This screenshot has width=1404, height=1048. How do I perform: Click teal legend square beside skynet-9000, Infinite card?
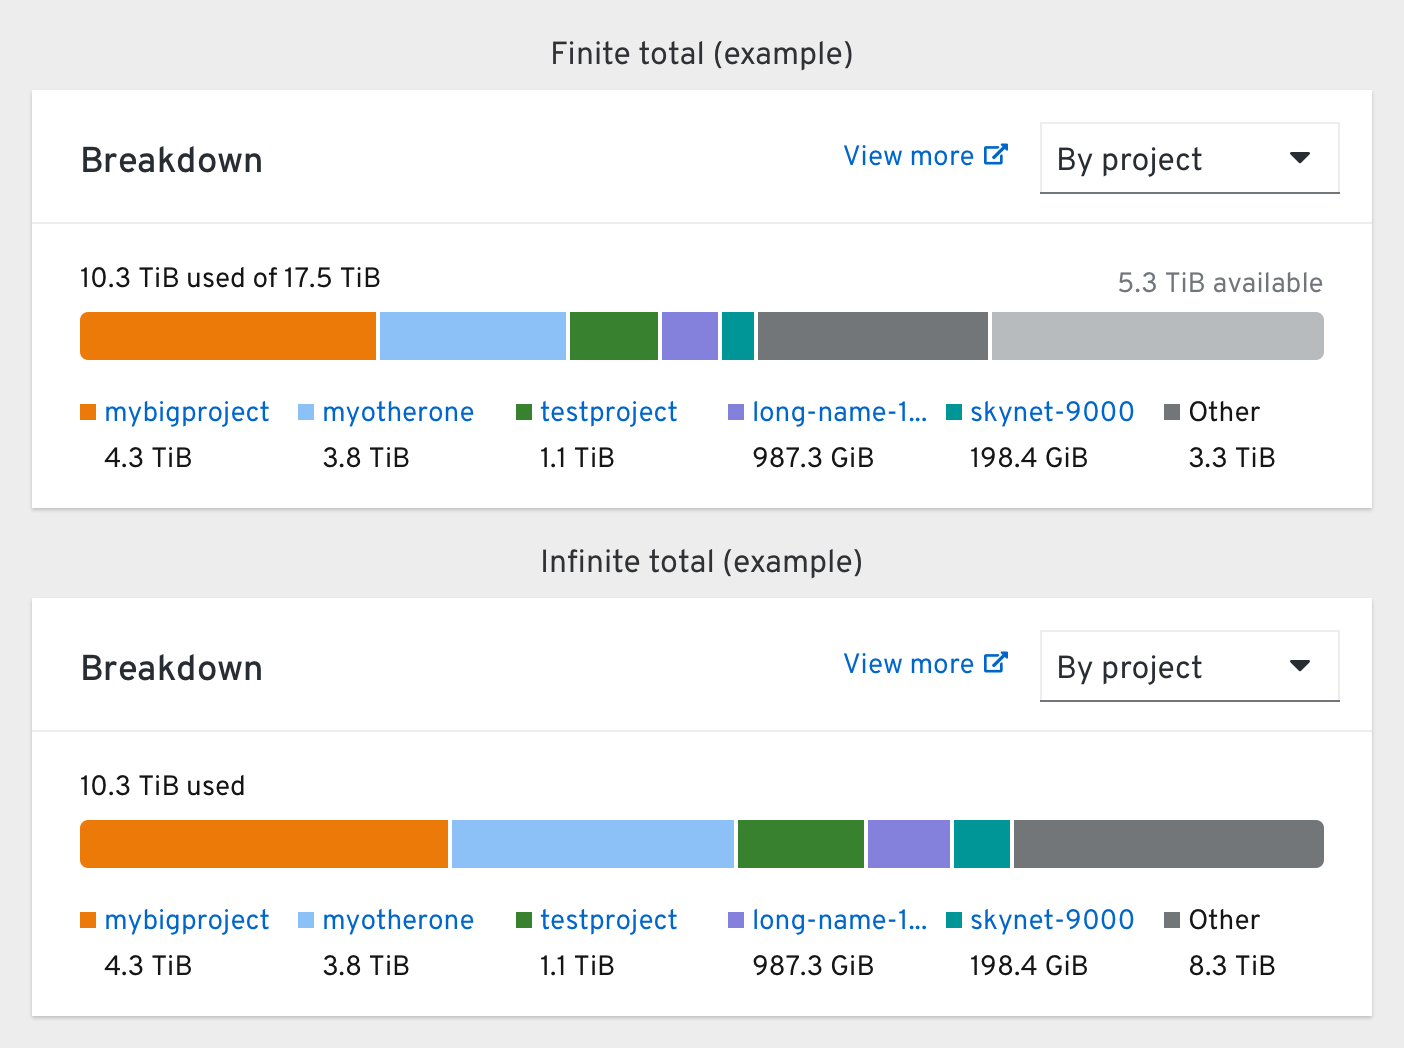coord(954,920)
